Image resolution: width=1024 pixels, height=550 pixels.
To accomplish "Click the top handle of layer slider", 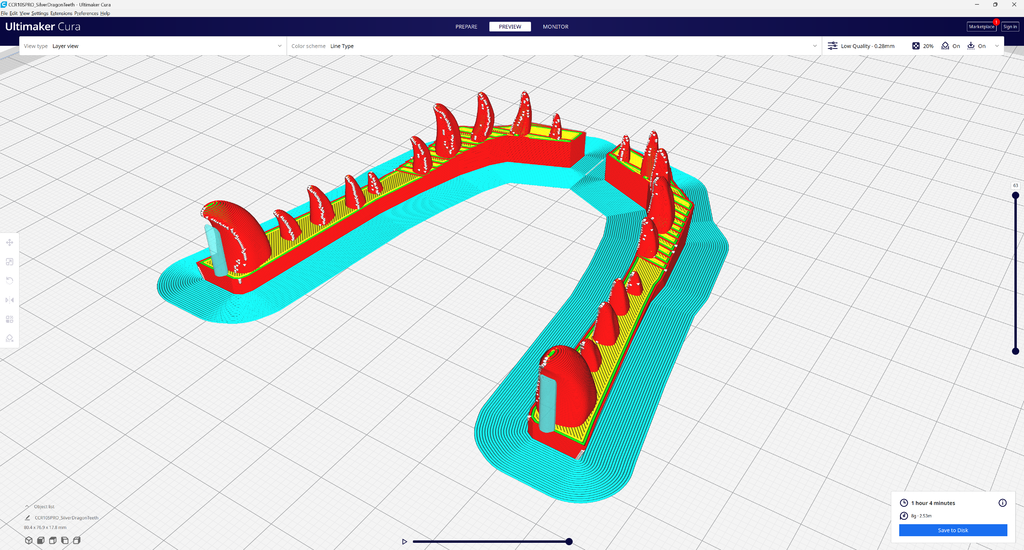I will point(1016,195).
